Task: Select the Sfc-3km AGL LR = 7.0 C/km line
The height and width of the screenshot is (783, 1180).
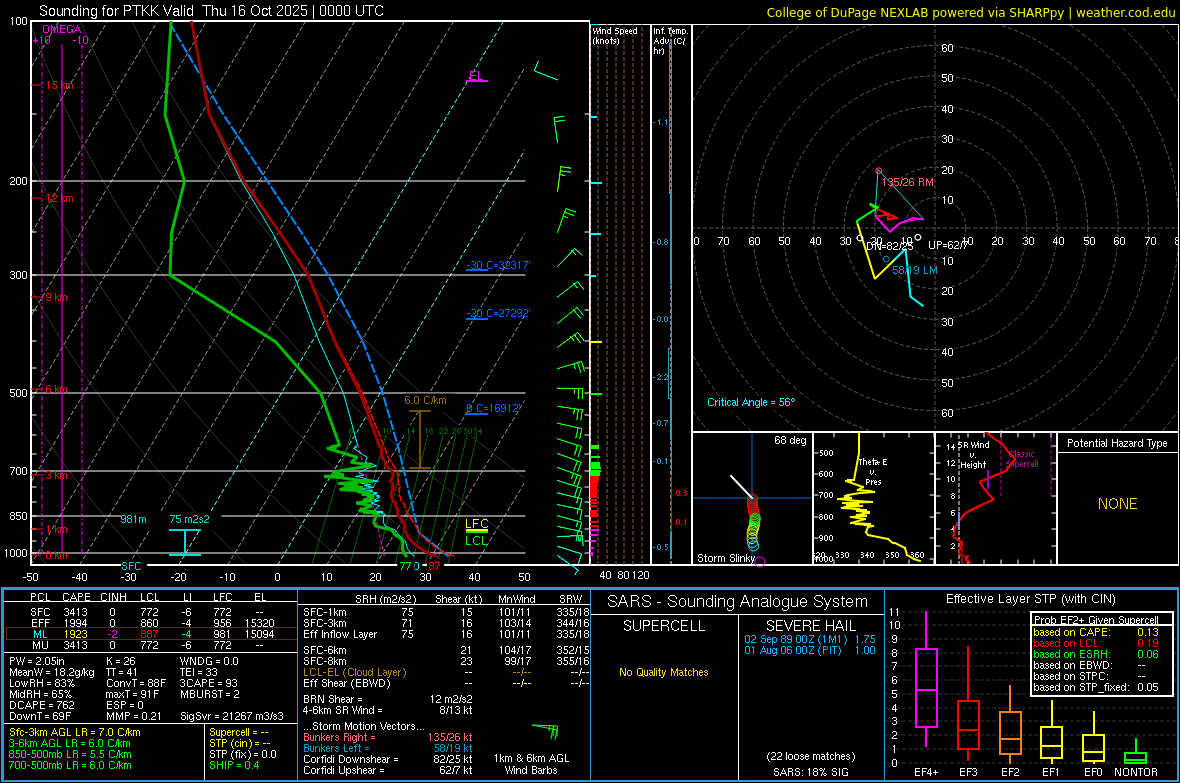Action: [75, 732]
